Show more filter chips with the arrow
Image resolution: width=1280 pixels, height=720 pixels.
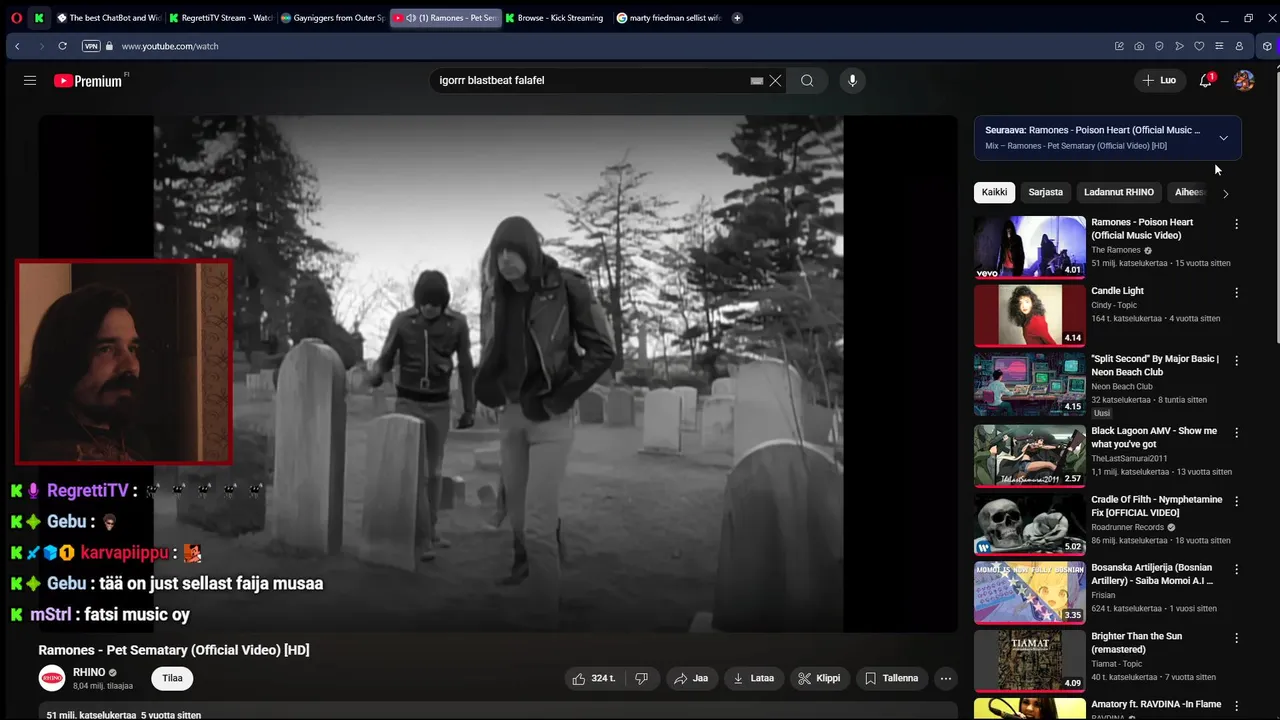click(x=1225, y=193)
